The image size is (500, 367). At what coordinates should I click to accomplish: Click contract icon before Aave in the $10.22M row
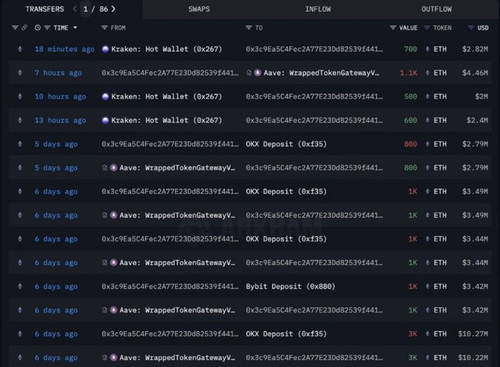(105, 358)
